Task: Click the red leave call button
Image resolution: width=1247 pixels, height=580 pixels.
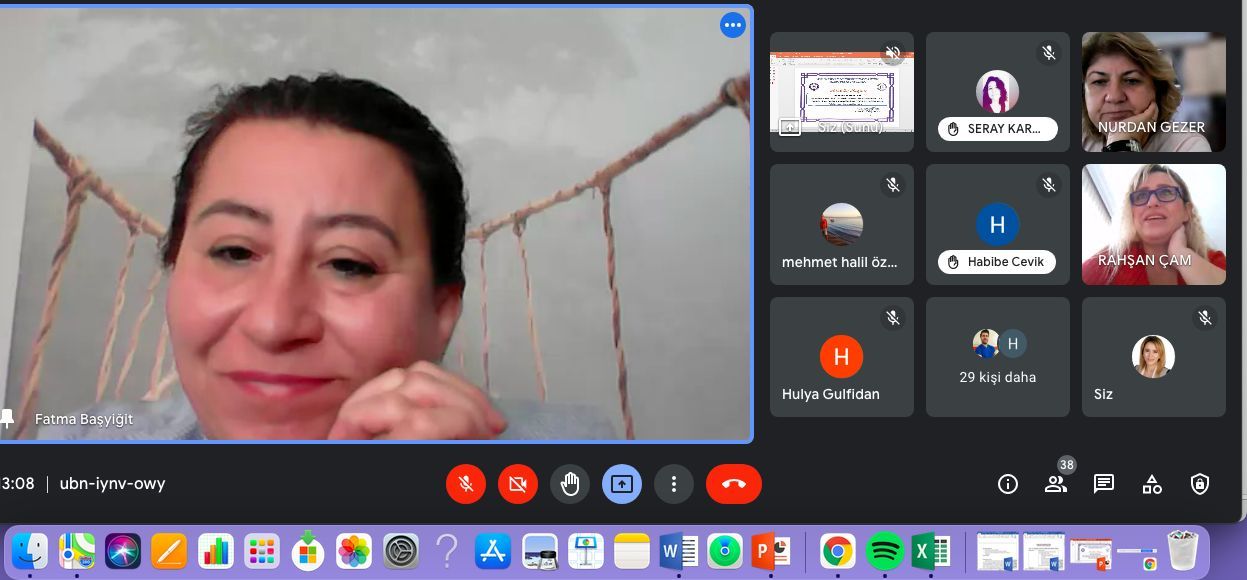Action: [x=733, y=484]
